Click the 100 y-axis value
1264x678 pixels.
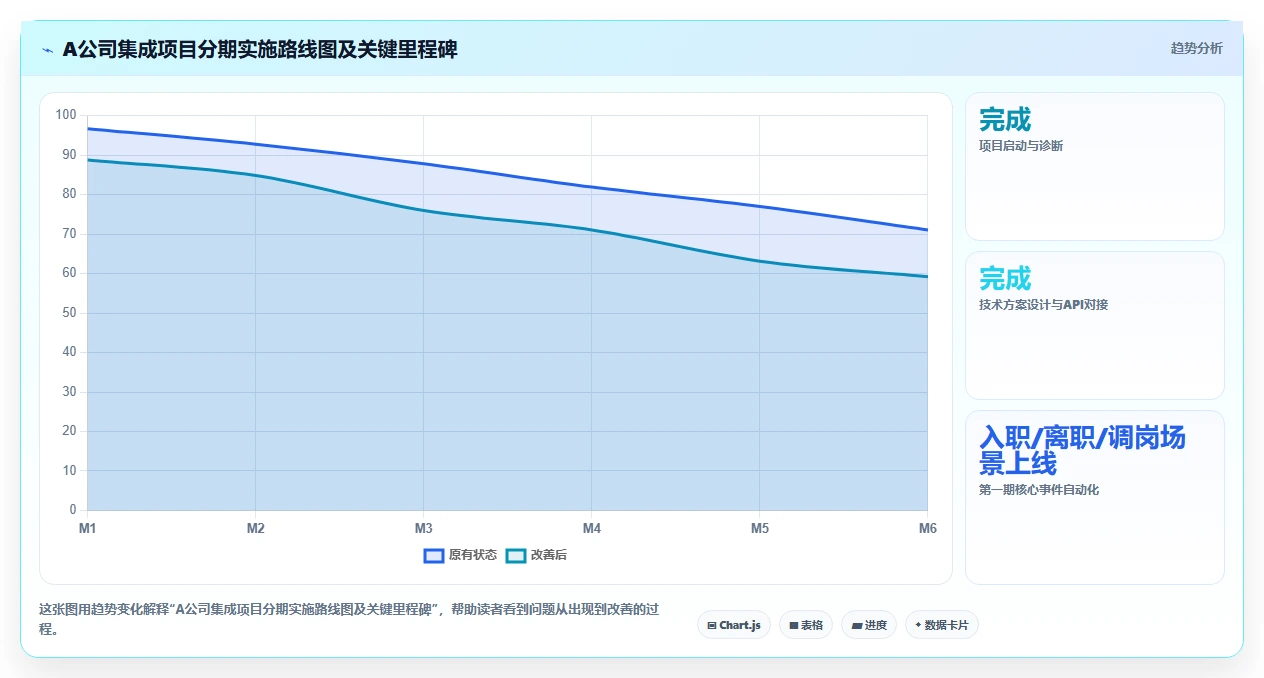point(66,115)
